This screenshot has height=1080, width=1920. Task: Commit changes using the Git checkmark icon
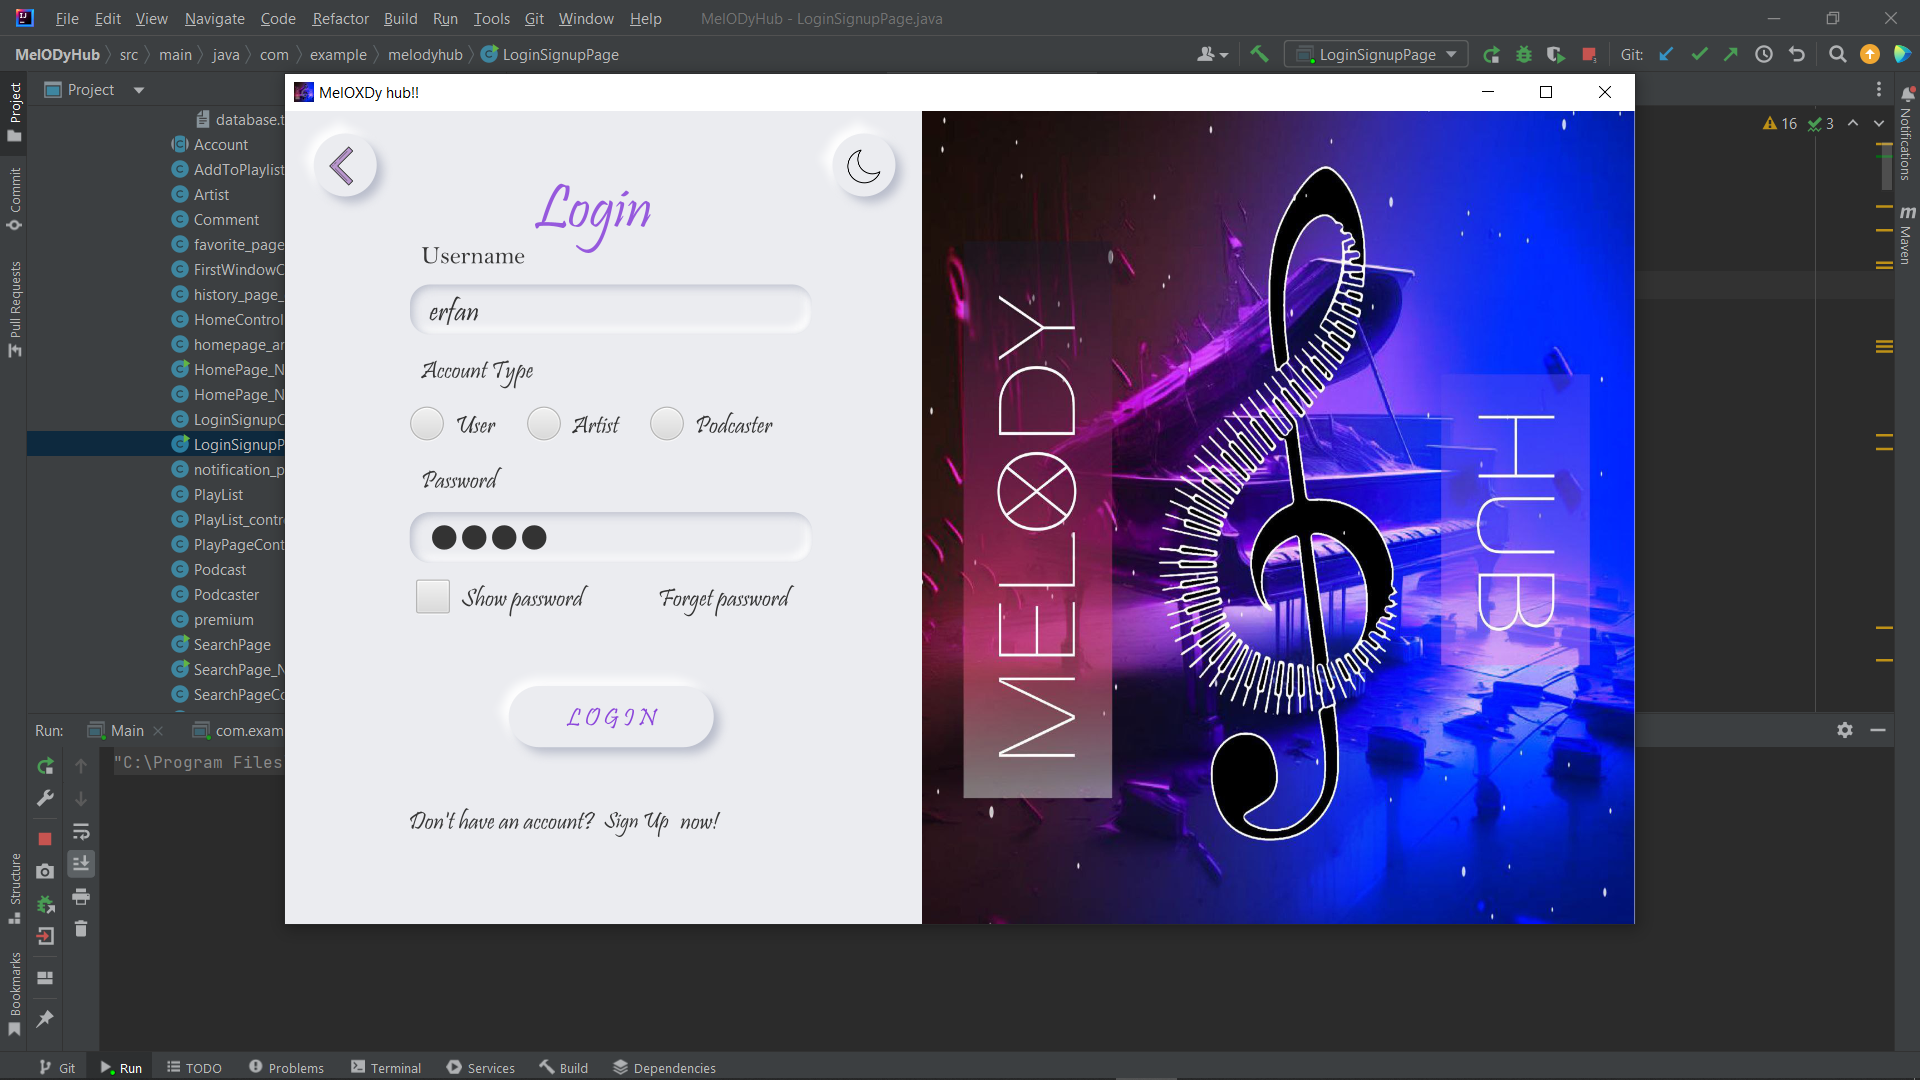tap(1699, 54)
